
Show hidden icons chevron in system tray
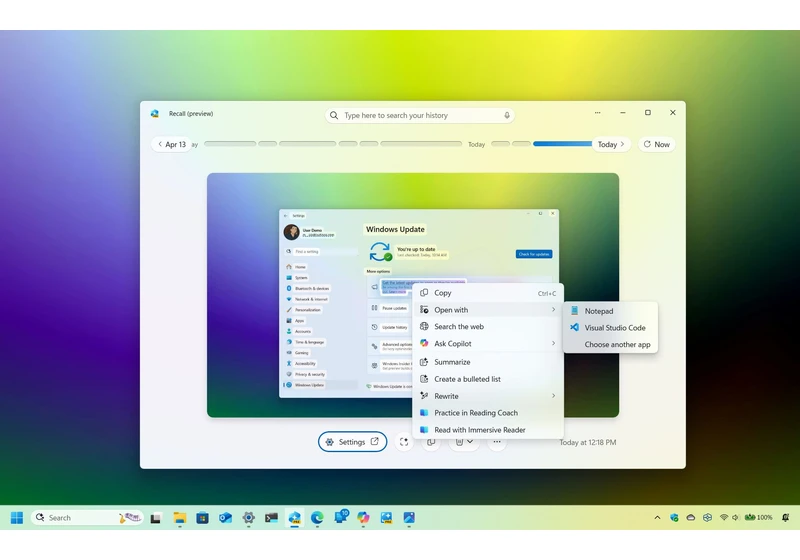point(657,517)
